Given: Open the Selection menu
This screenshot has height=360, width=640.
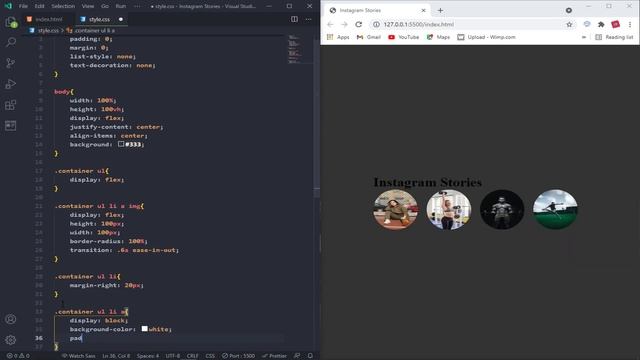Looking at the screenshot, I should pos(63,6).
